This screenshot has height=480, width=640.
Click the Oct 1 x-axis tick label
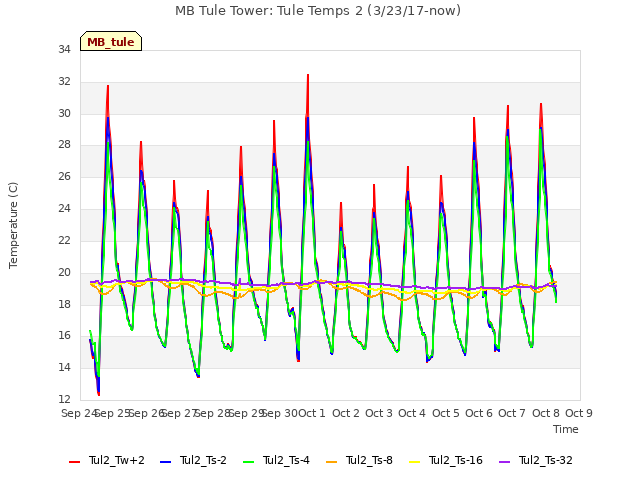312,413
